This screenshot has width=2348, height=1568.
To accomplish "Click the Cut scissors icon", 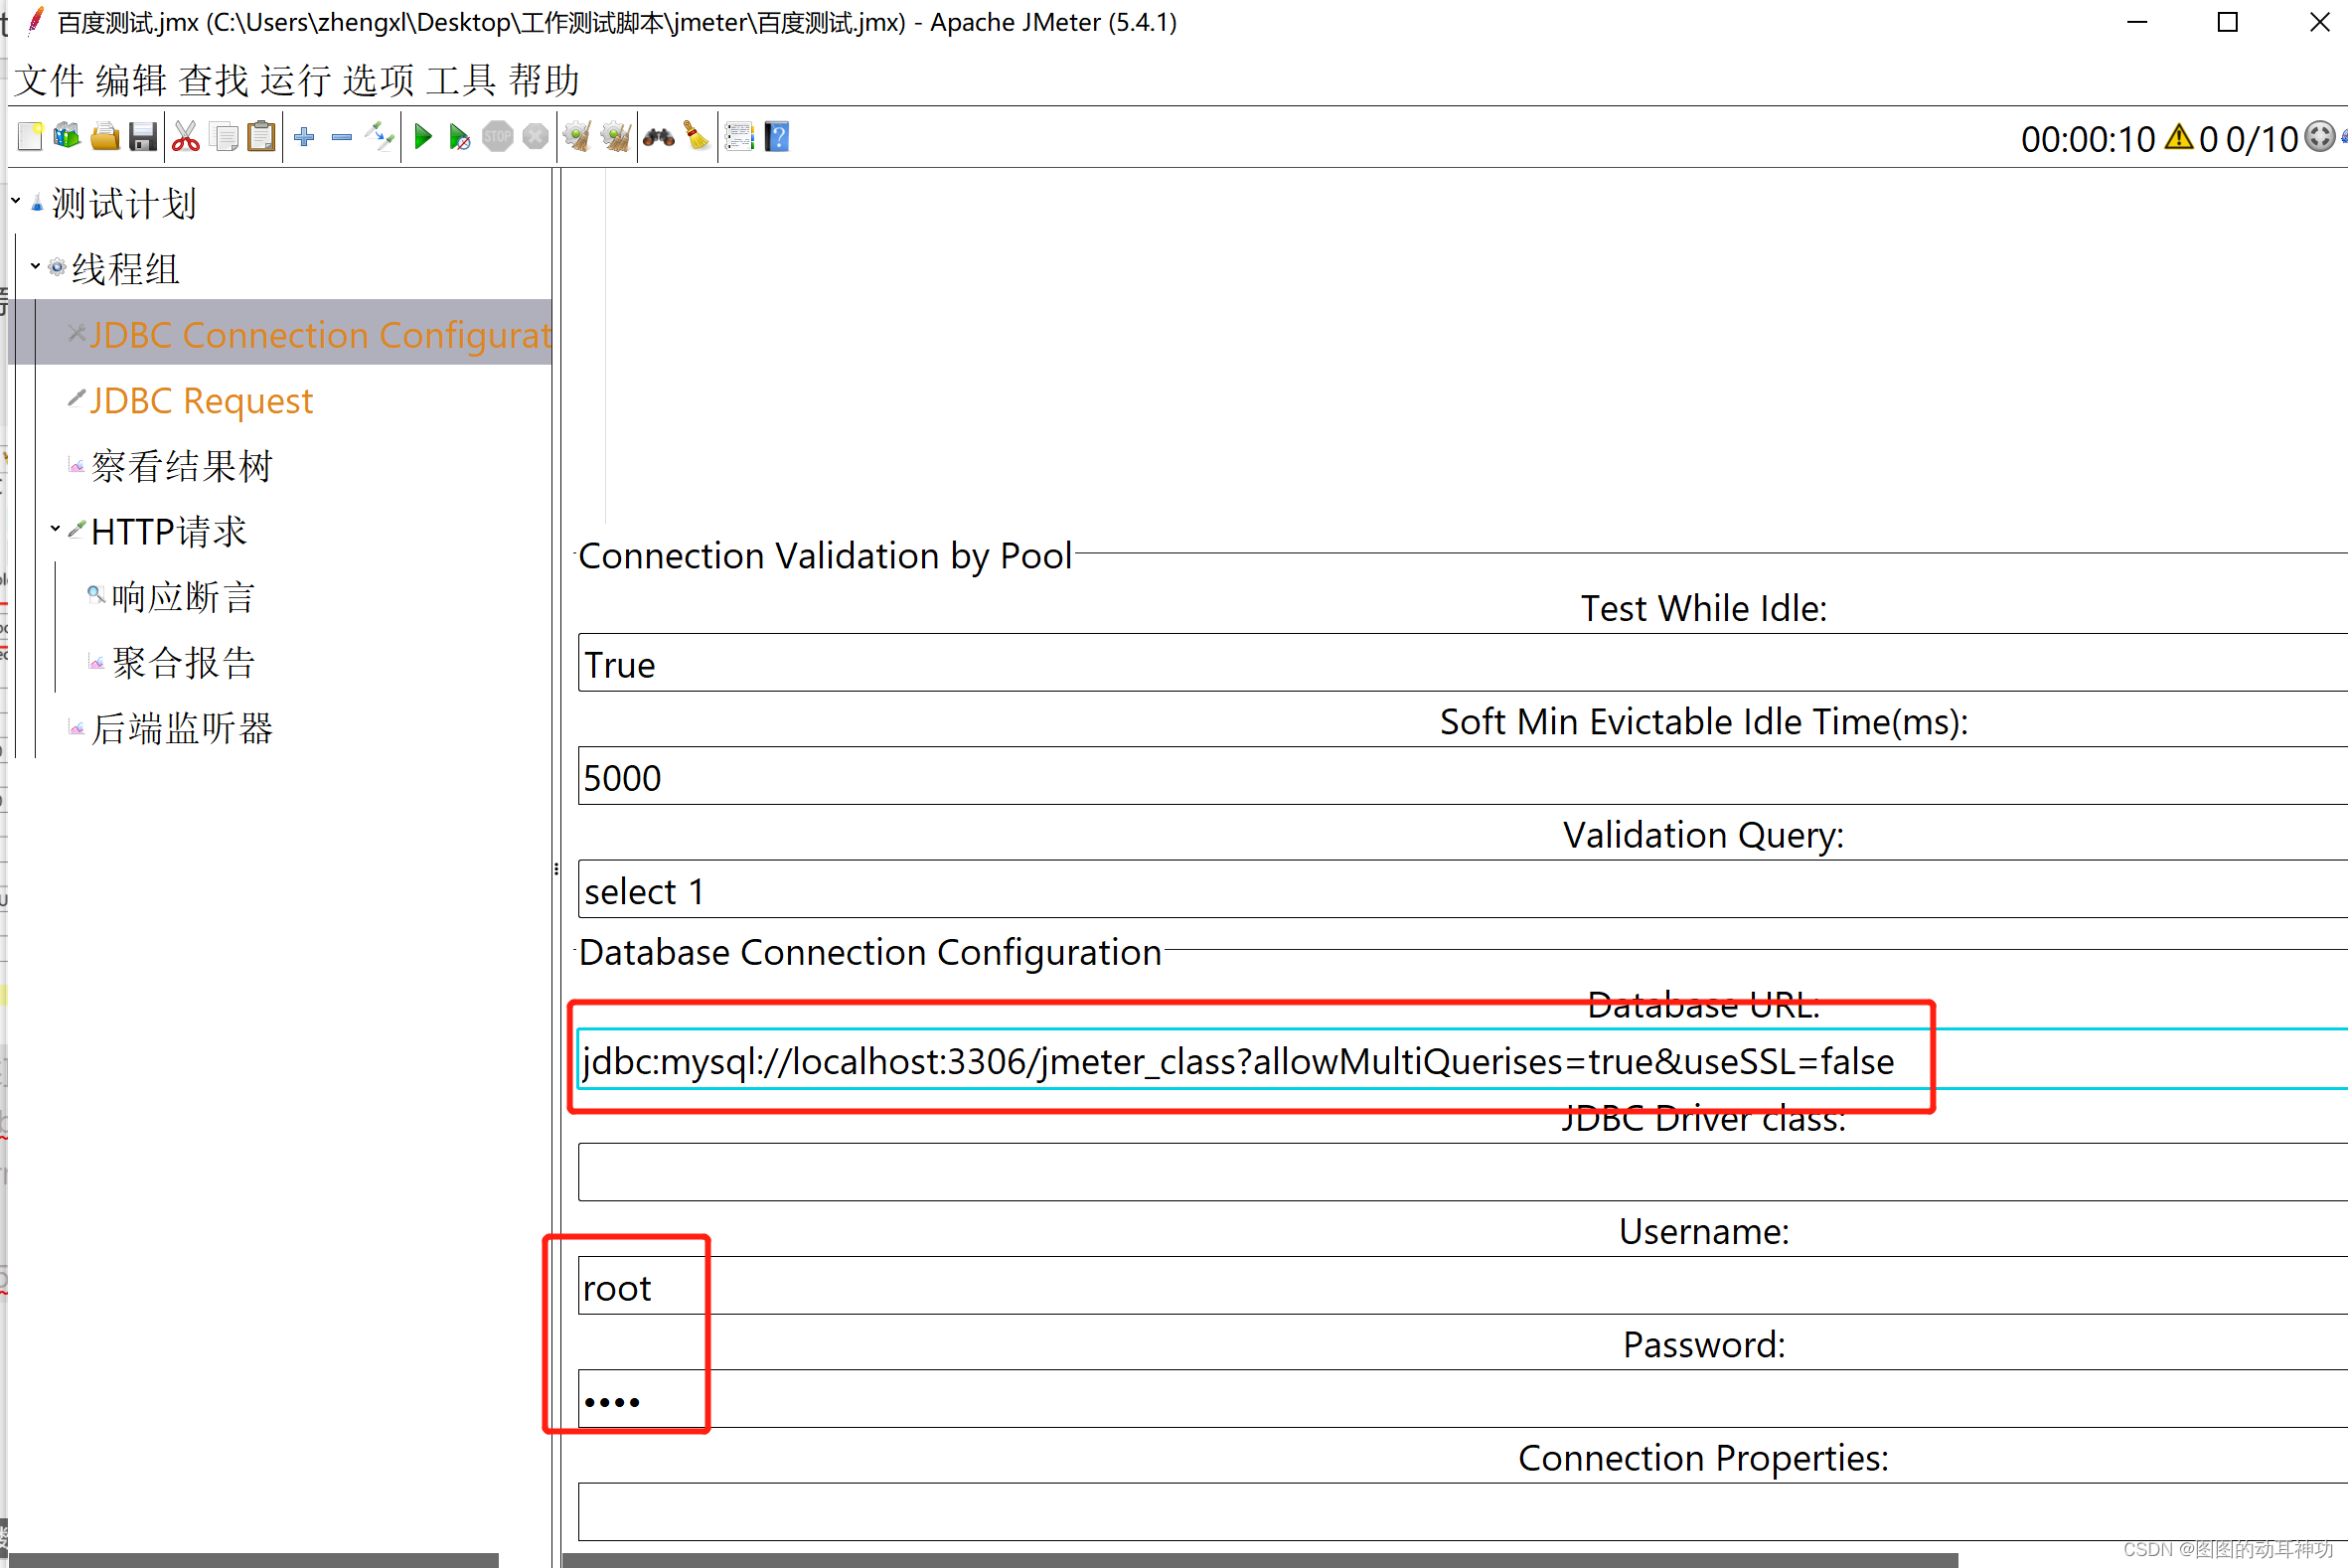I will coord(185,136).
